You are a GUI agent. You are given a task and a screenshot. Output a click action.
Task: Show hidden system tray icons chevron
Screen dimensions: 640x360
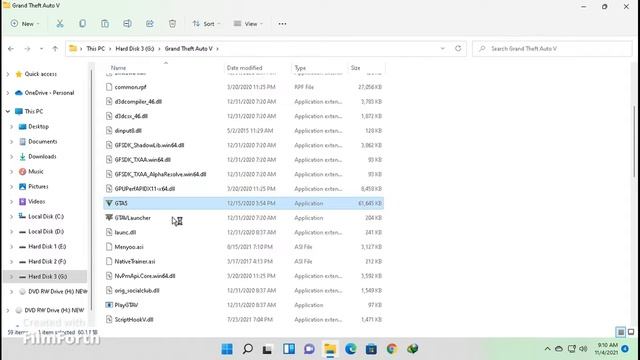[x=547, y=349]
